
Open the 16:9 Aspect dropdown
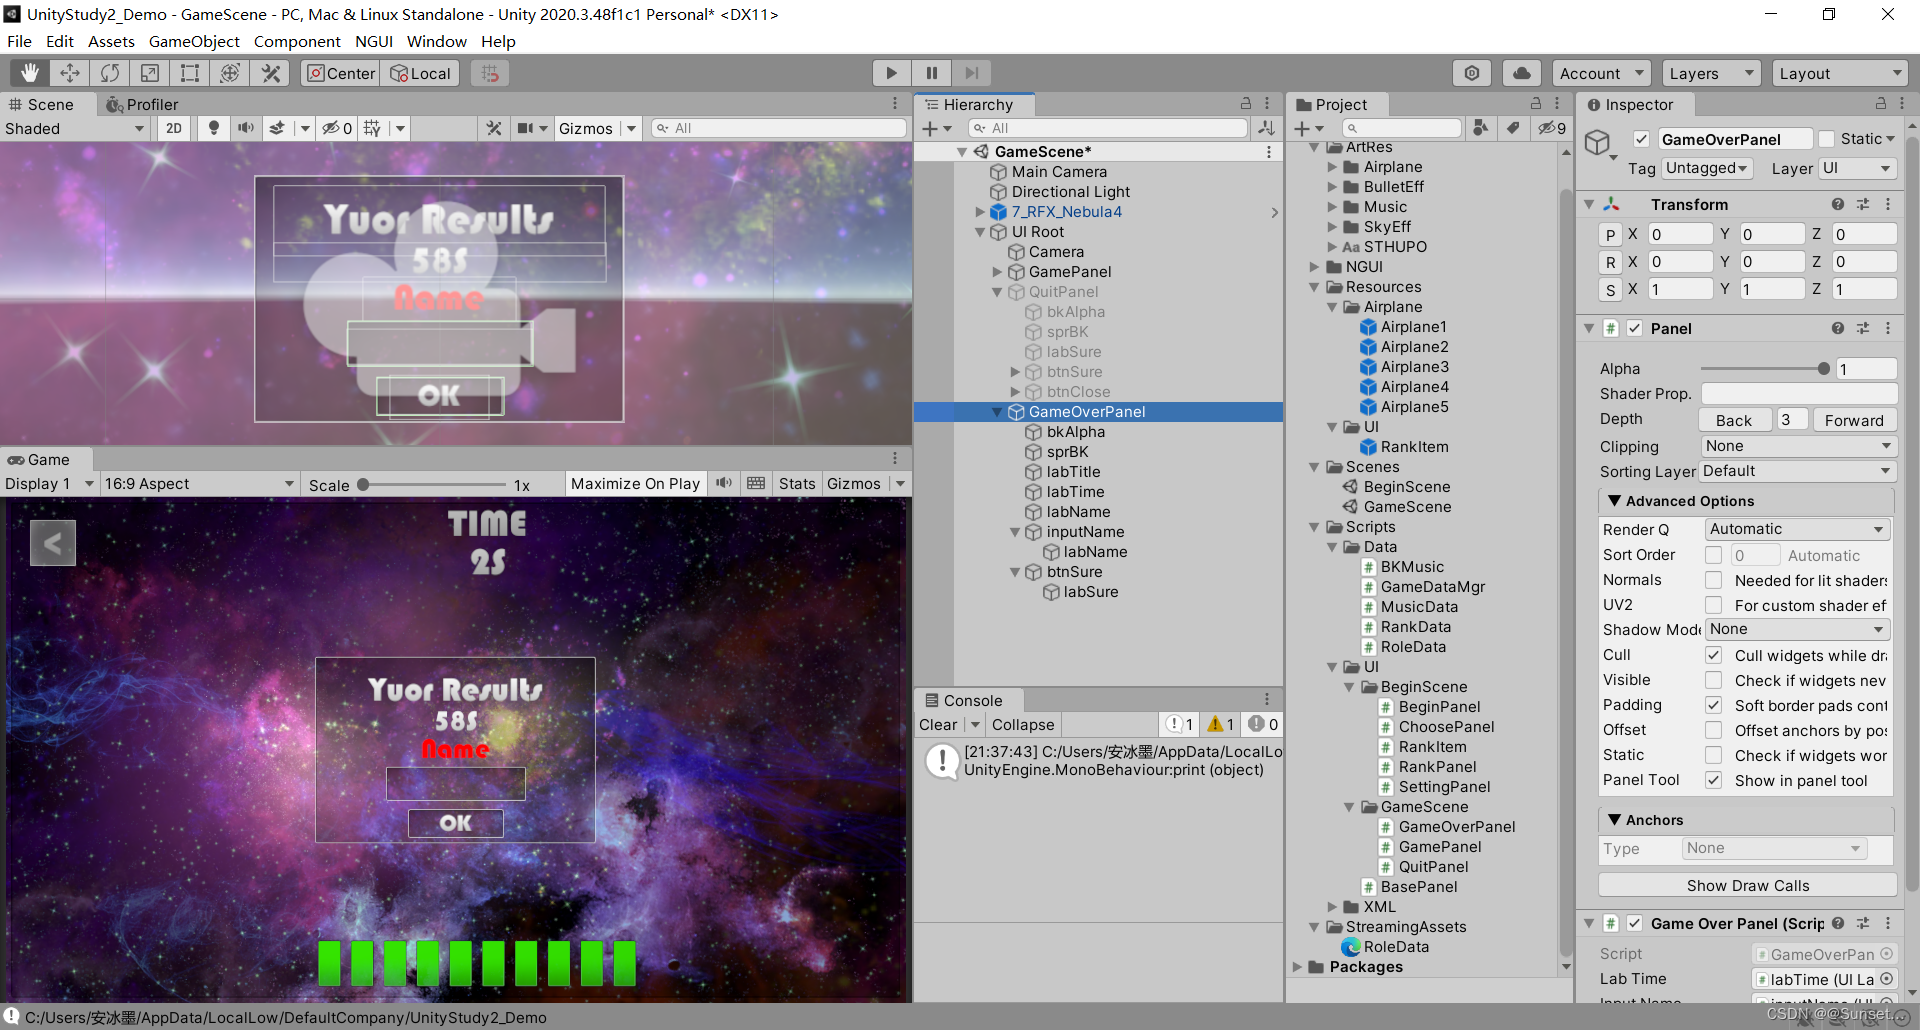pos(199,484)
